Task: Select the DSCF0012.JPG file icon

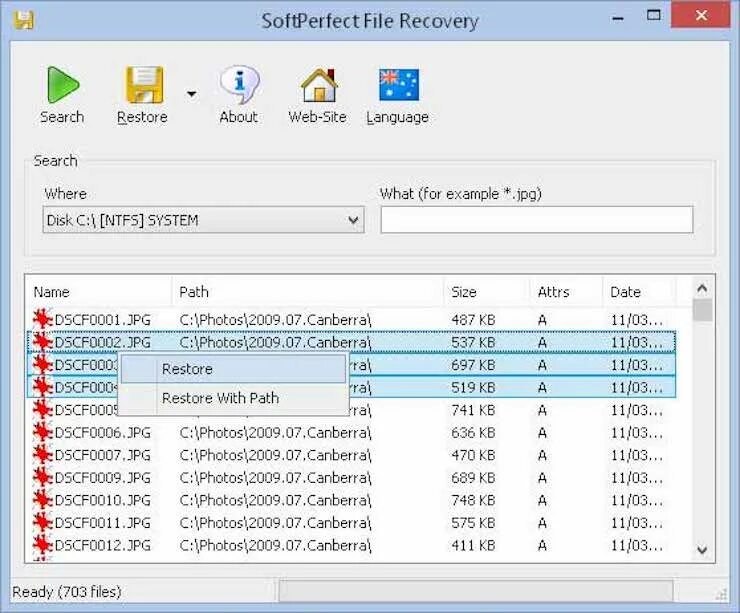Action: click(42, 546)
